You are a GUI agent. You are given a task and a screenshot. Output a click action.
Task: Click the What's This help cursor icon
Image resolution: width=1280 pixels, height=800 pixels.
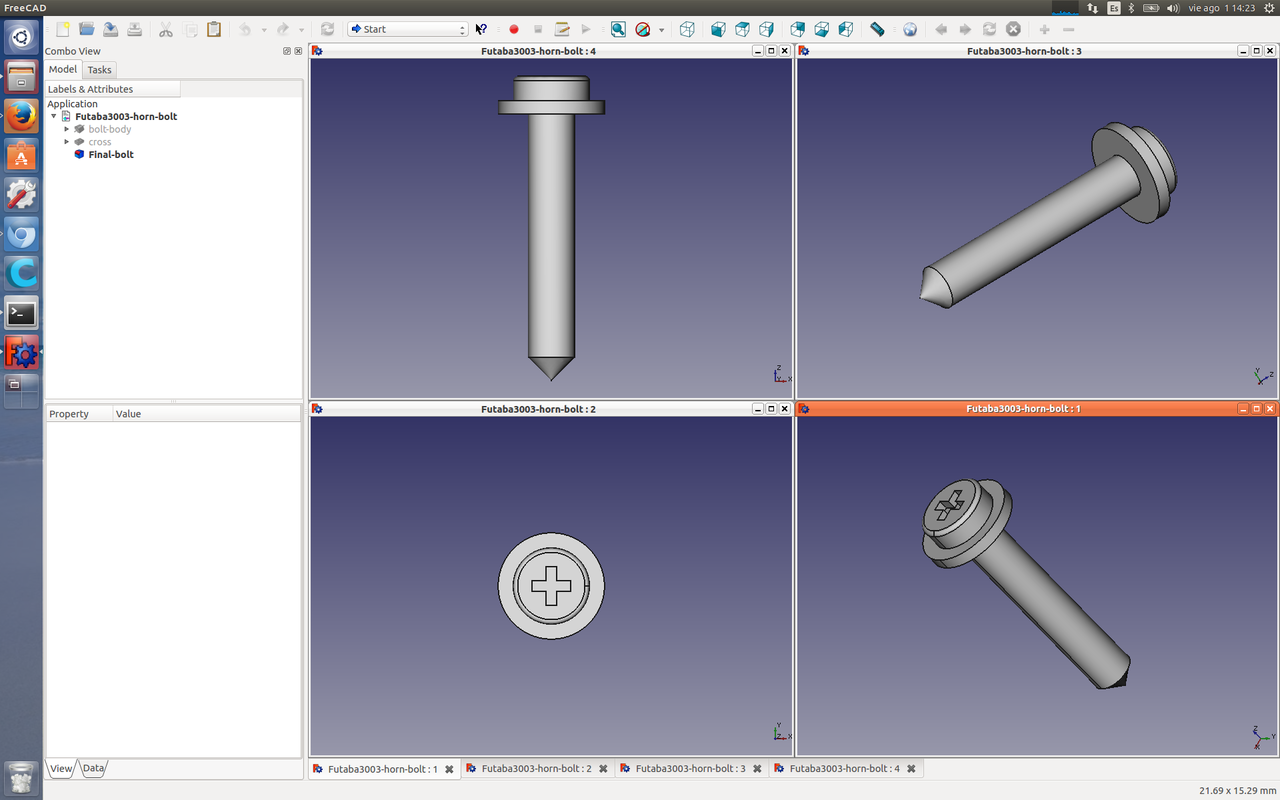click(x=482, y=30)
